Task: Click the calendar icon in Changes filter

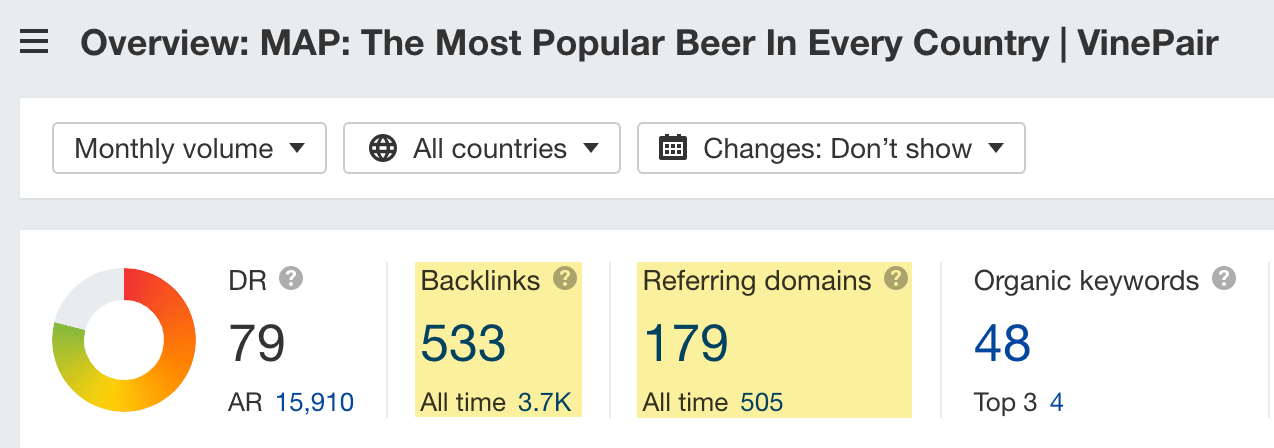Action: [673, 149]
